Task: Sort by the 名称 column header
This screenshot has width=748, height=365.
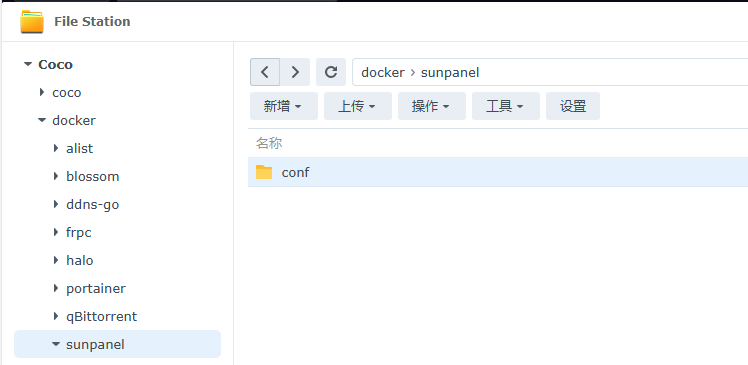Action: (269, 143)
